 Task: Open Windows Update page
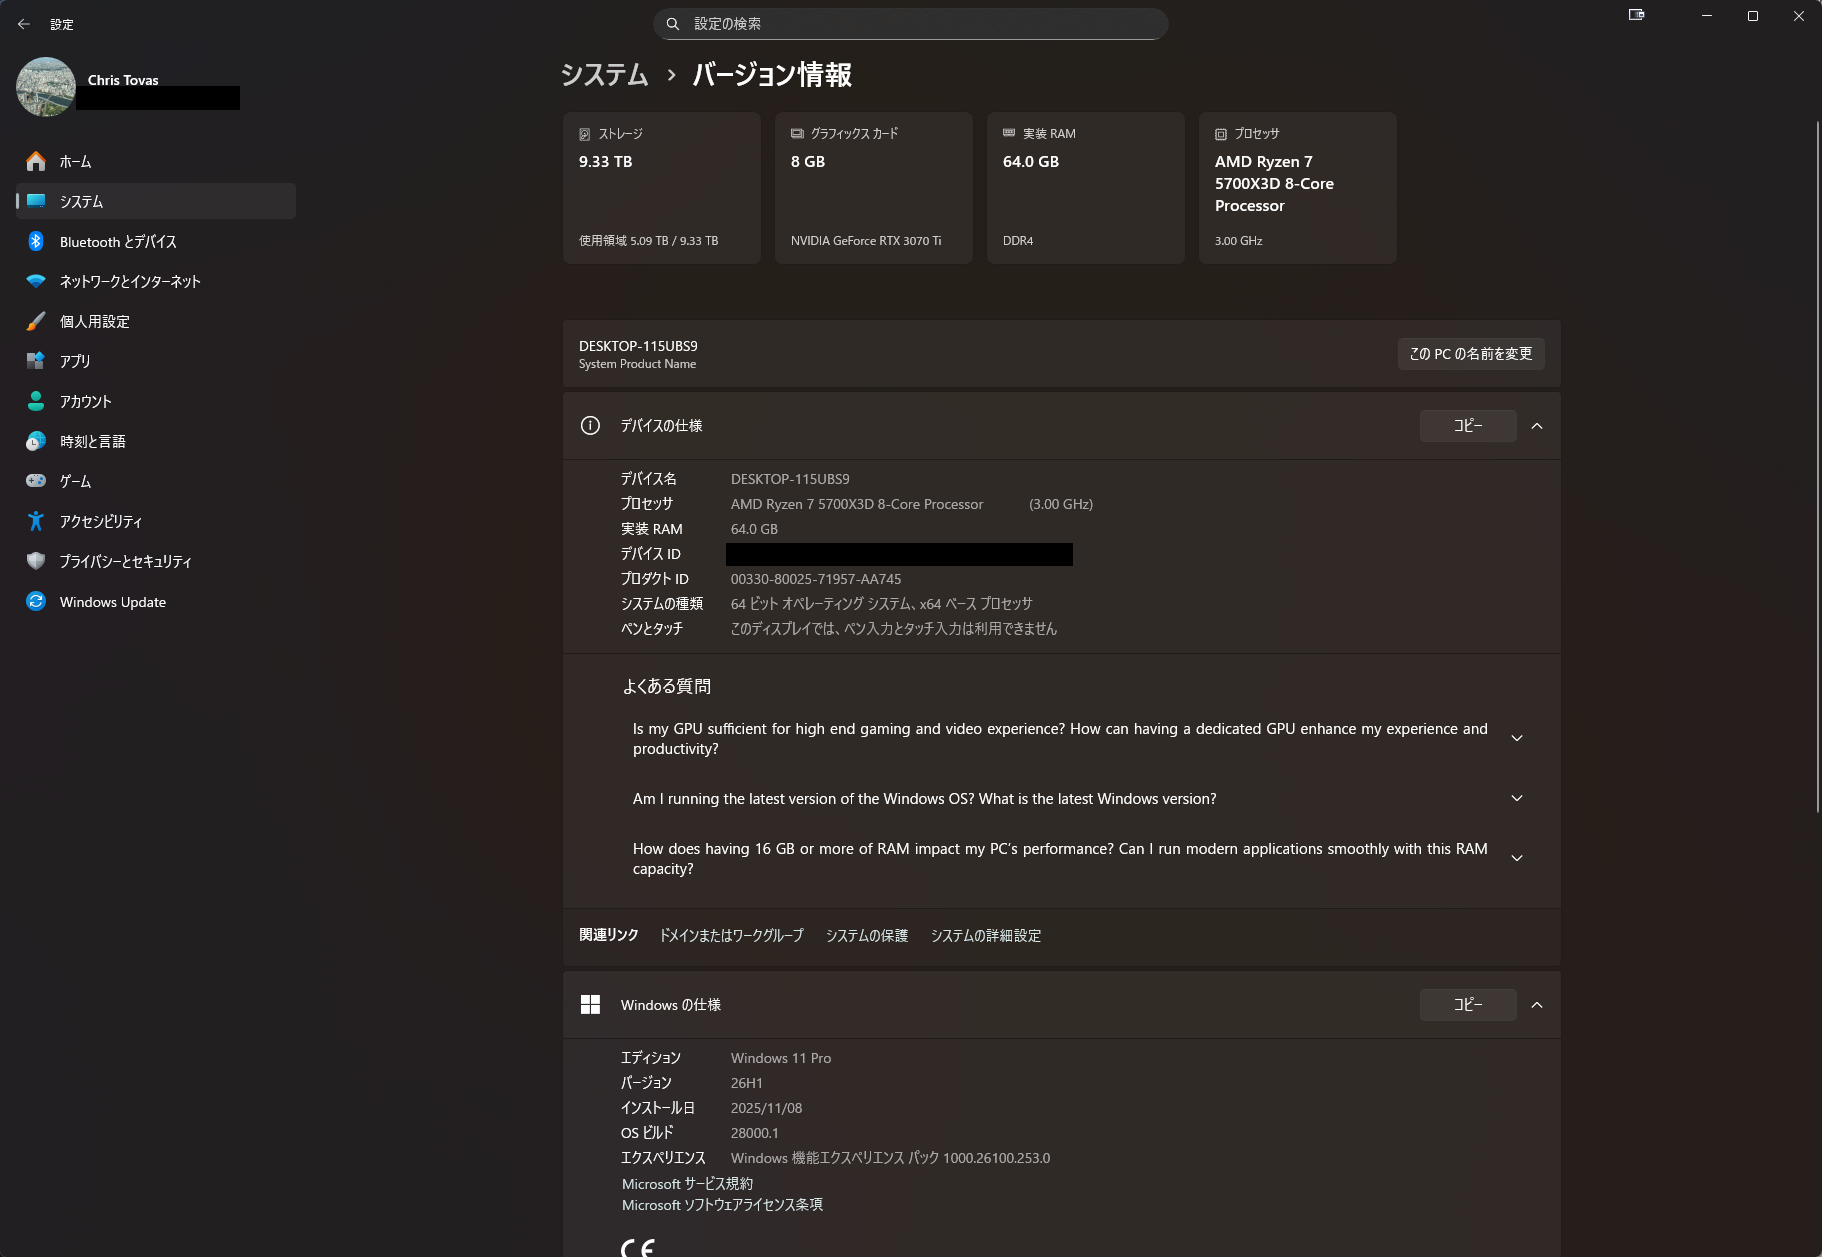coord(156,601)
